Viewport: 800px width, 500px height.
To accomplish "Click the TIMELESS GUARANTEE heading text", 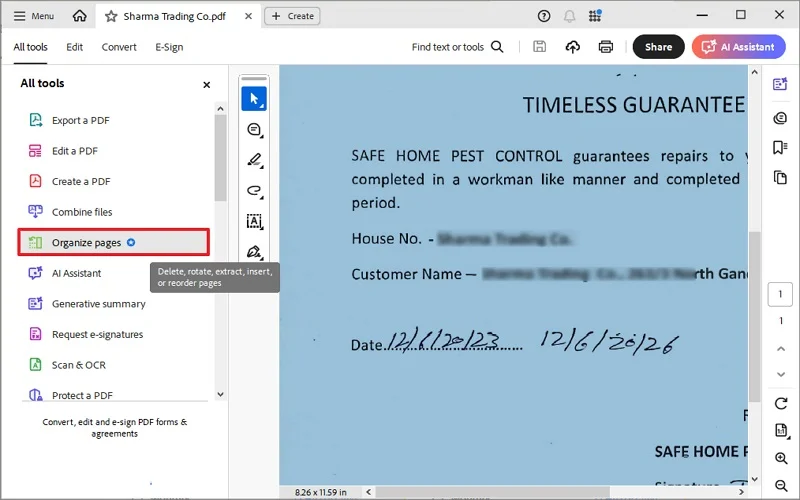I will tap(634, 105).
